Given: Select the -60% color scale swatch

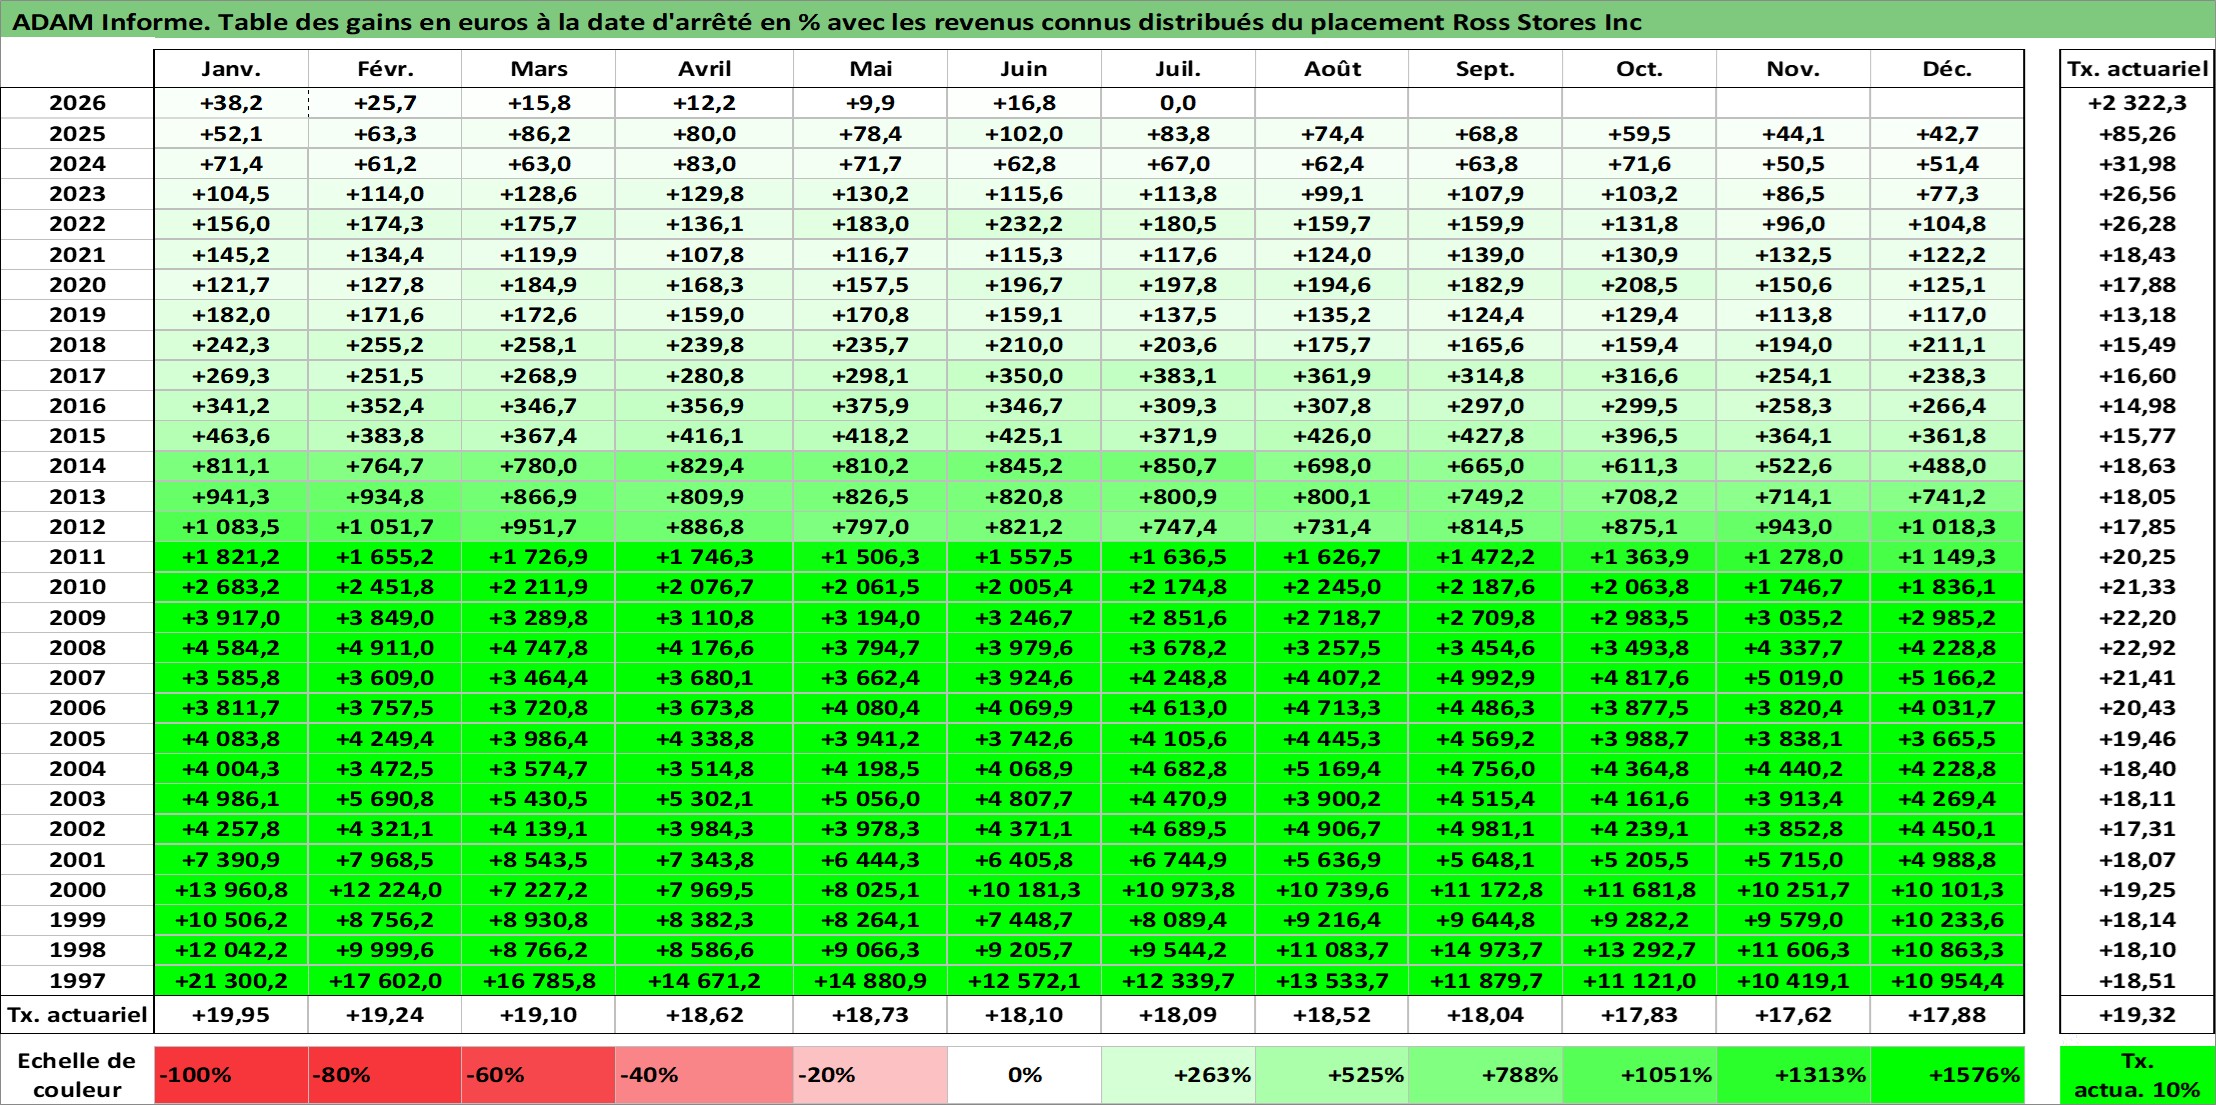Looking at the screenshot, I should click(x=538, y=1075).
